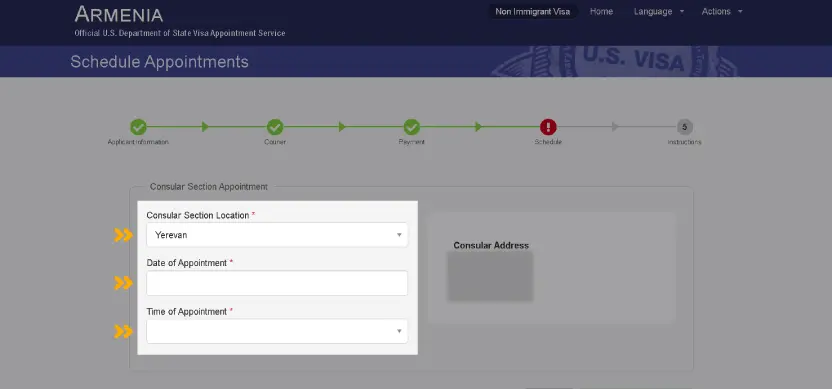Click the Armenia site title

(x=118, y=14)
